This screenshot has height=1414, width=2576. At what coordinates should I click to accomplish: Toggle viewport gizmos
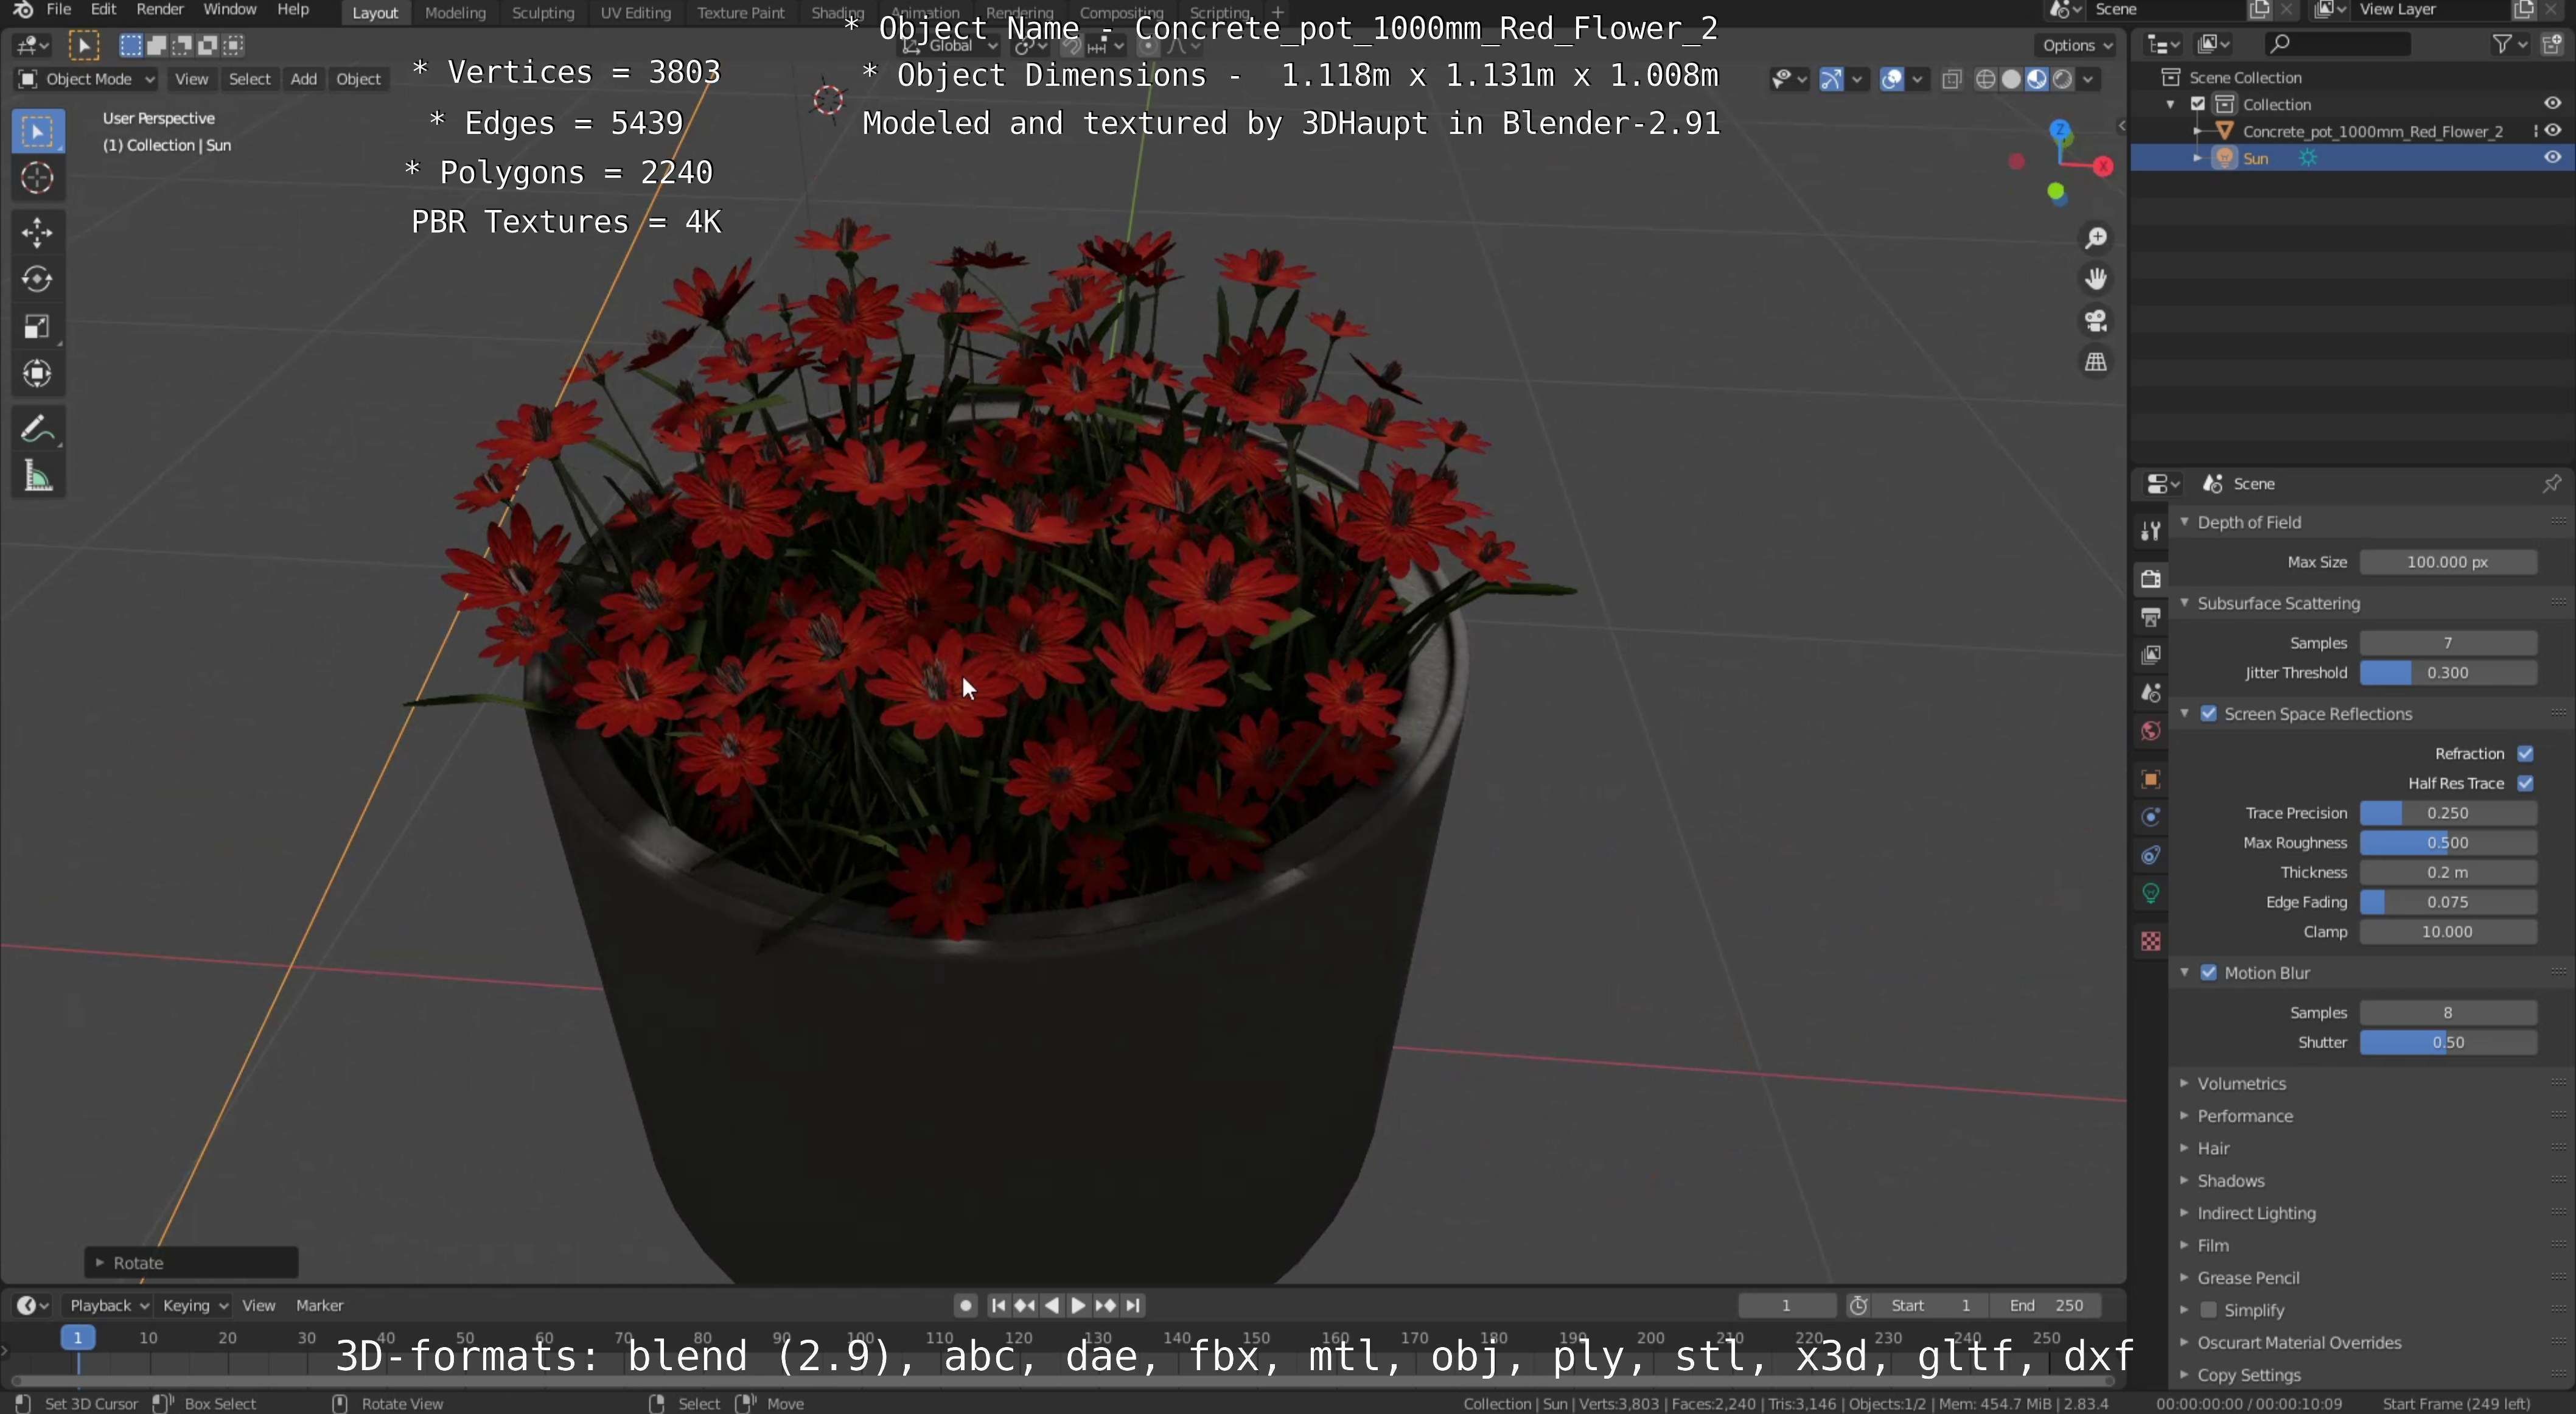pyautogui.click(x=1831, y=79)
